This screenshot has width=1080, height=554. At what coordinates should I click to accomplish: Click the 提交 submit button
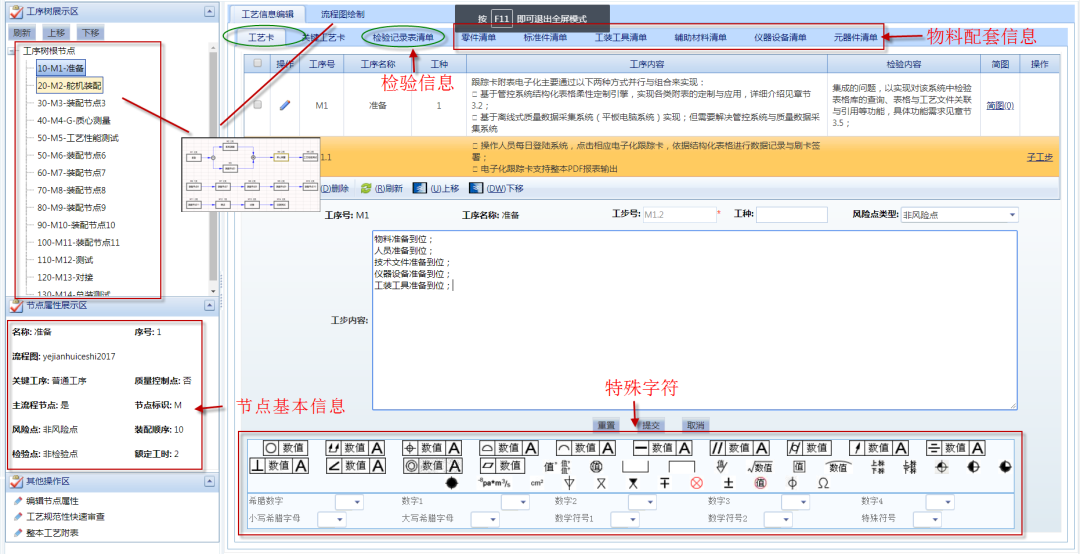650,425
